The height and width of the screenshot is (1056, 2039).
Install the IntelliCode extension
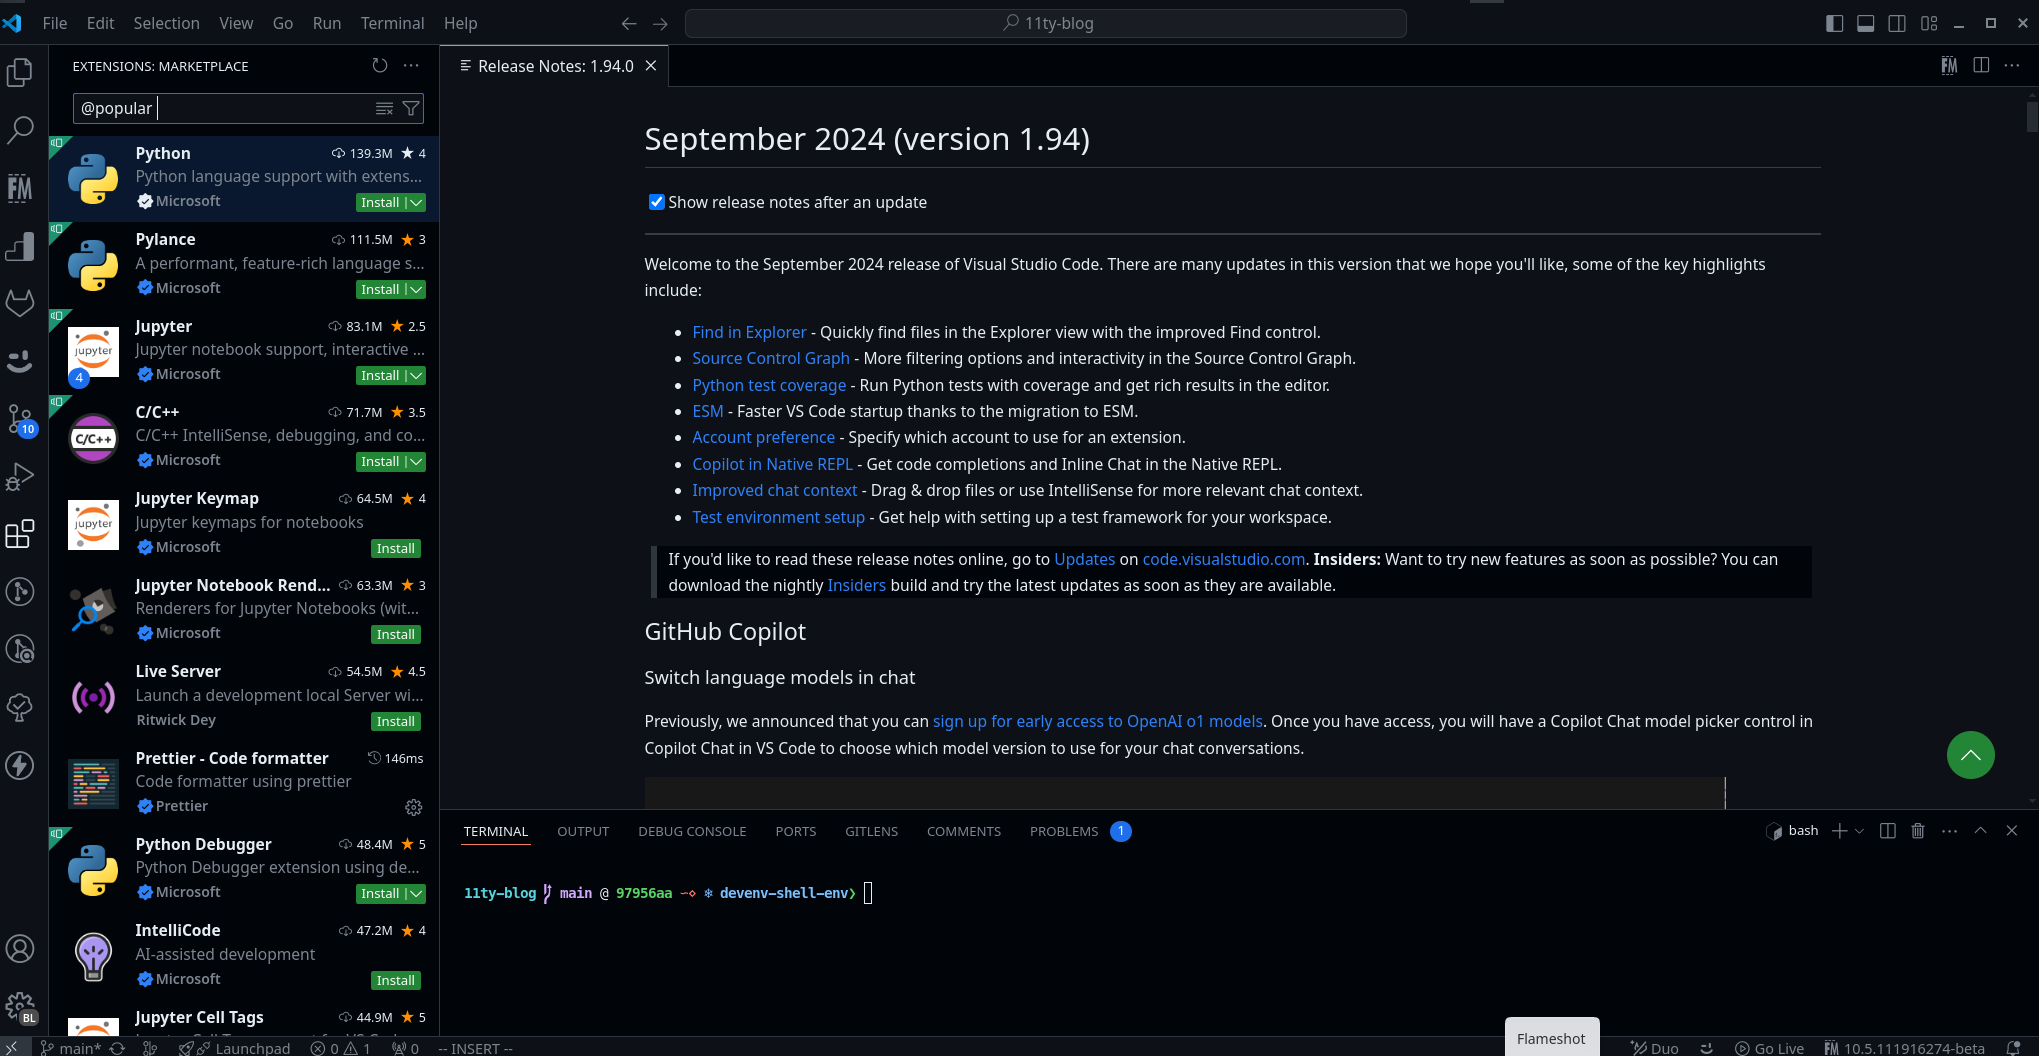pyautogui.click(x=396, y=980)
